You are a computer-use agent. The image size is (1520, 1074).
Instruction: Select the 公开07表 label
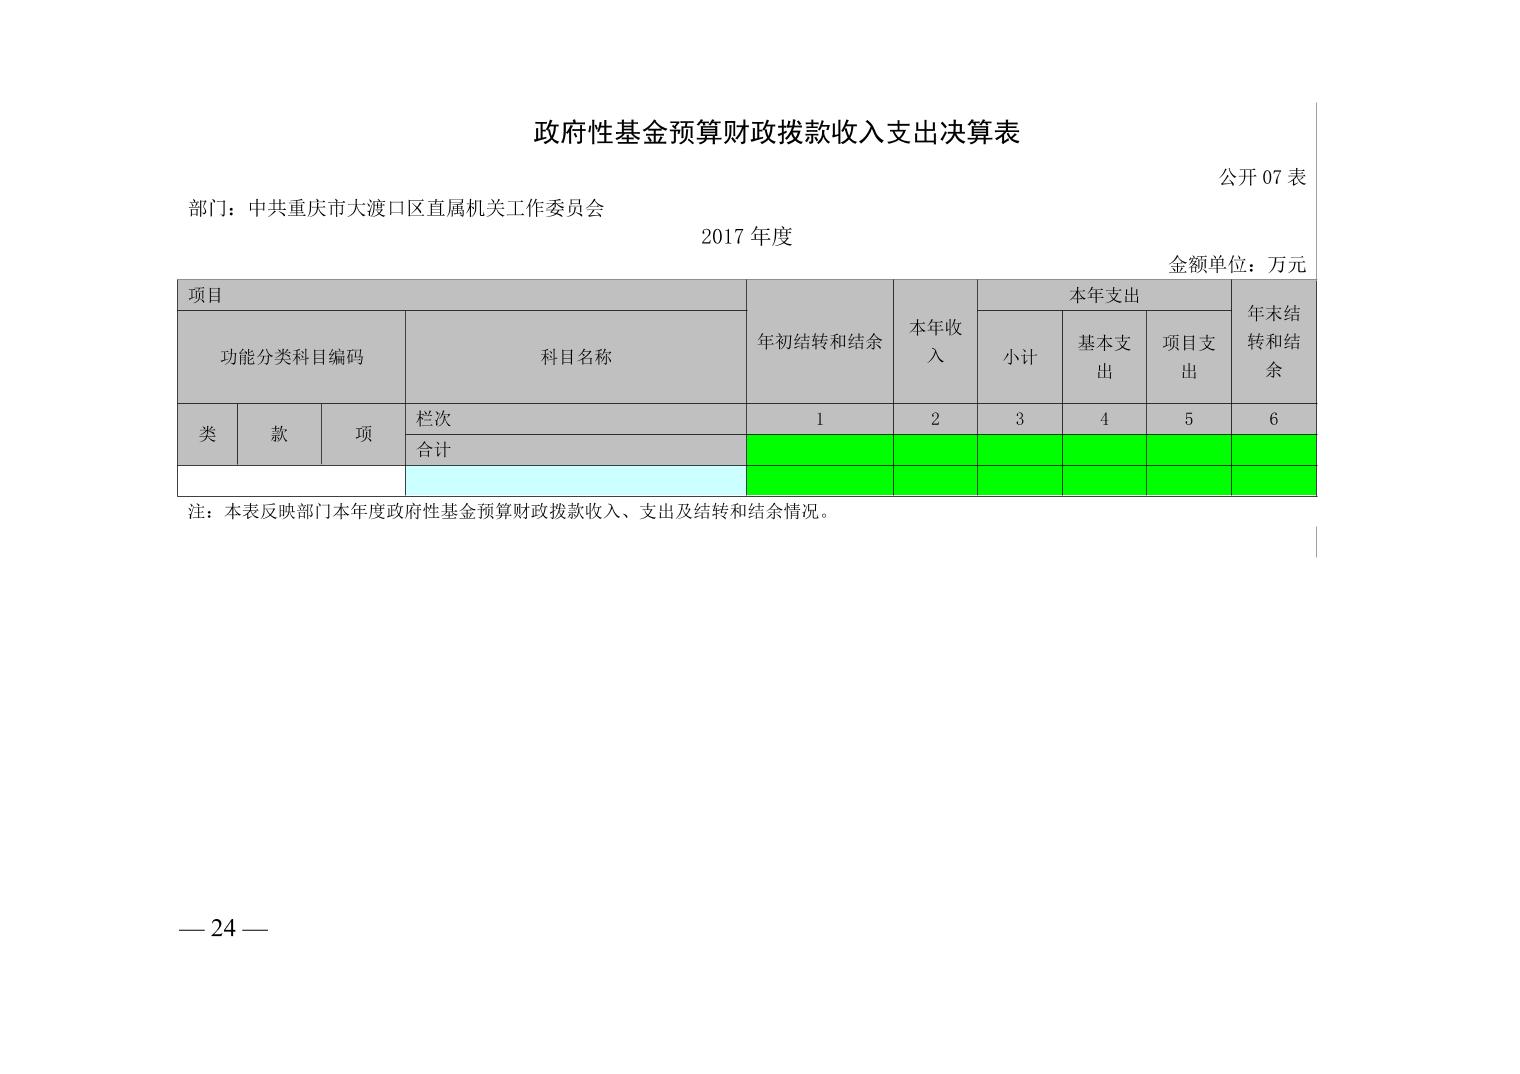click(1262, 178)
